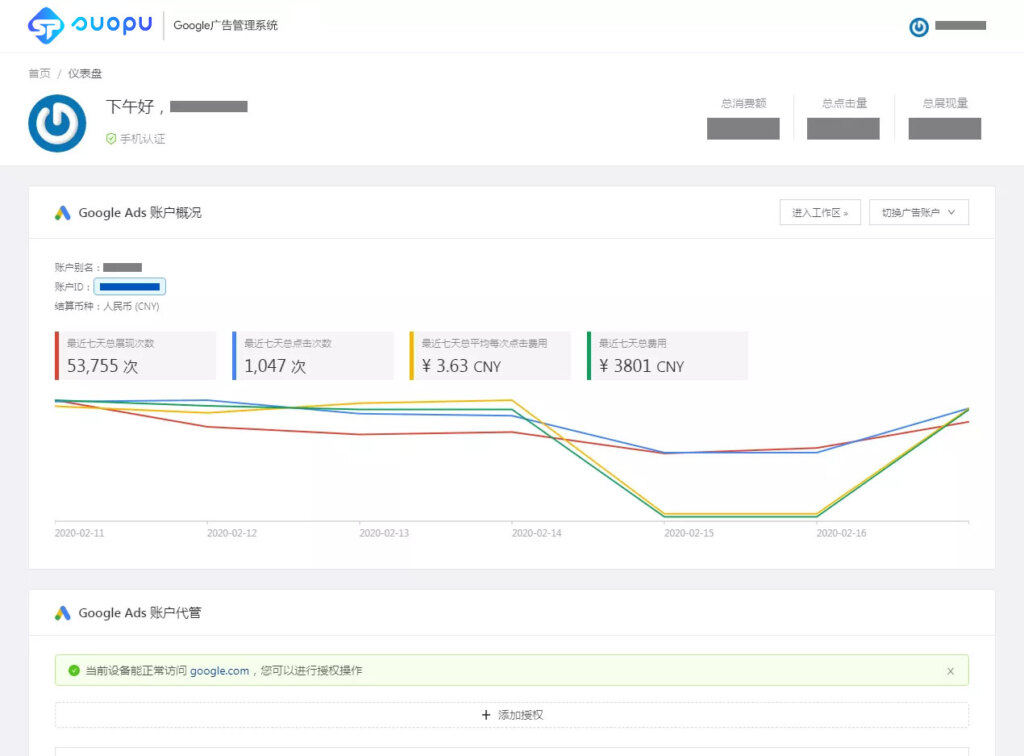Viewport: 1024px width, 756px height.
Task: Click the Google Ads icon beside 账户代管 heading
Action: [x=60, y=612]
